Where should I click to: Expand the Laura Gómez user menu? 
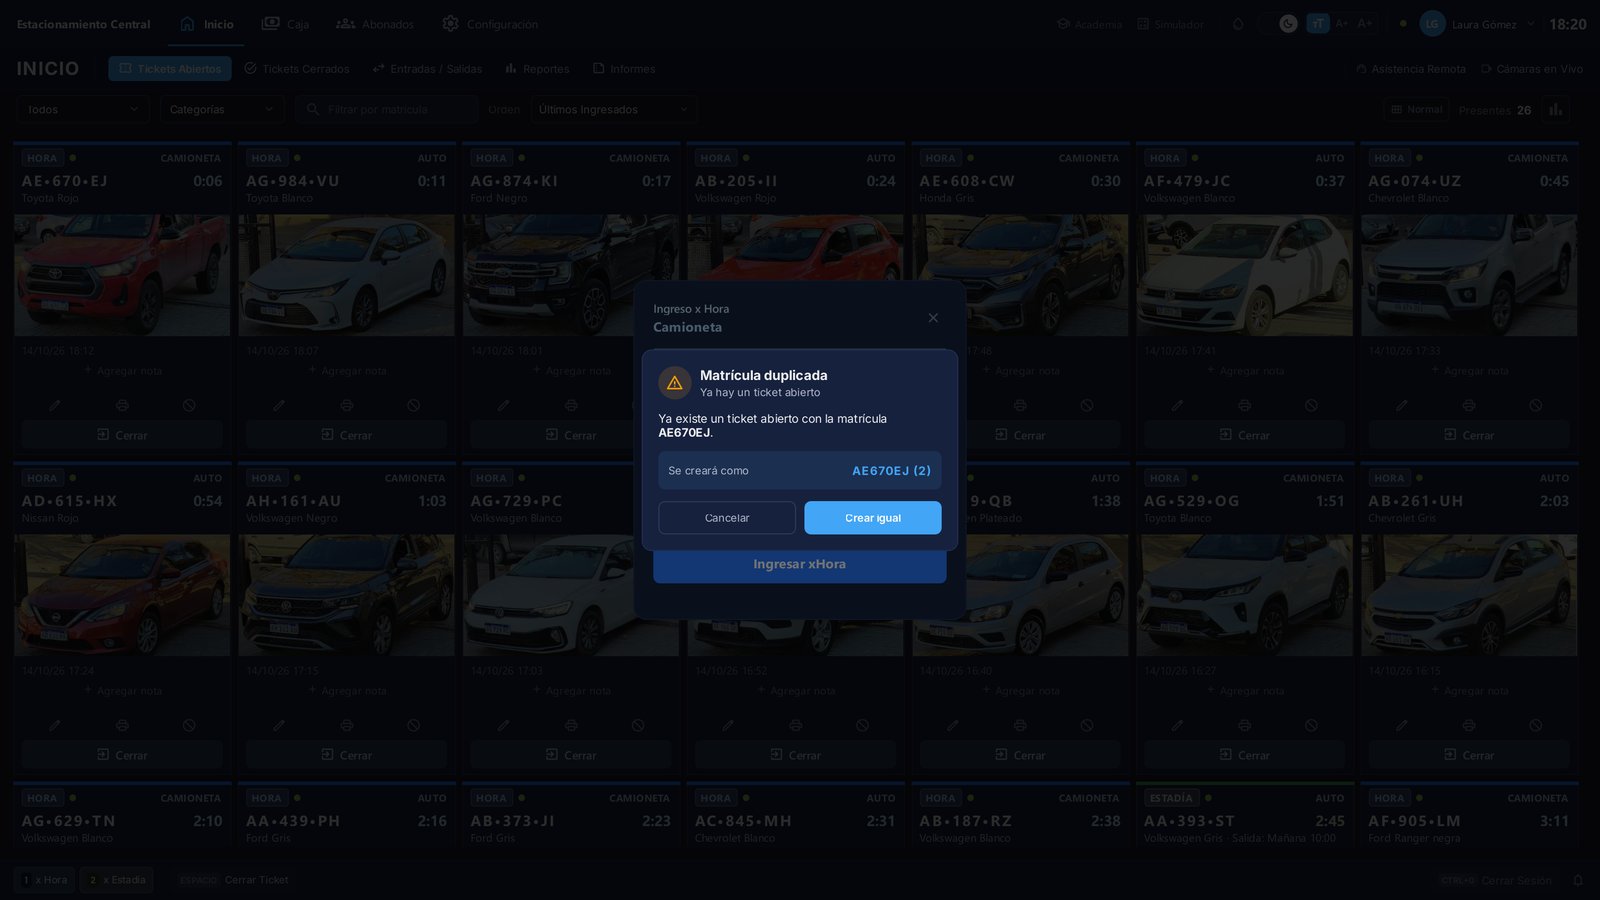click(1477, 24)
